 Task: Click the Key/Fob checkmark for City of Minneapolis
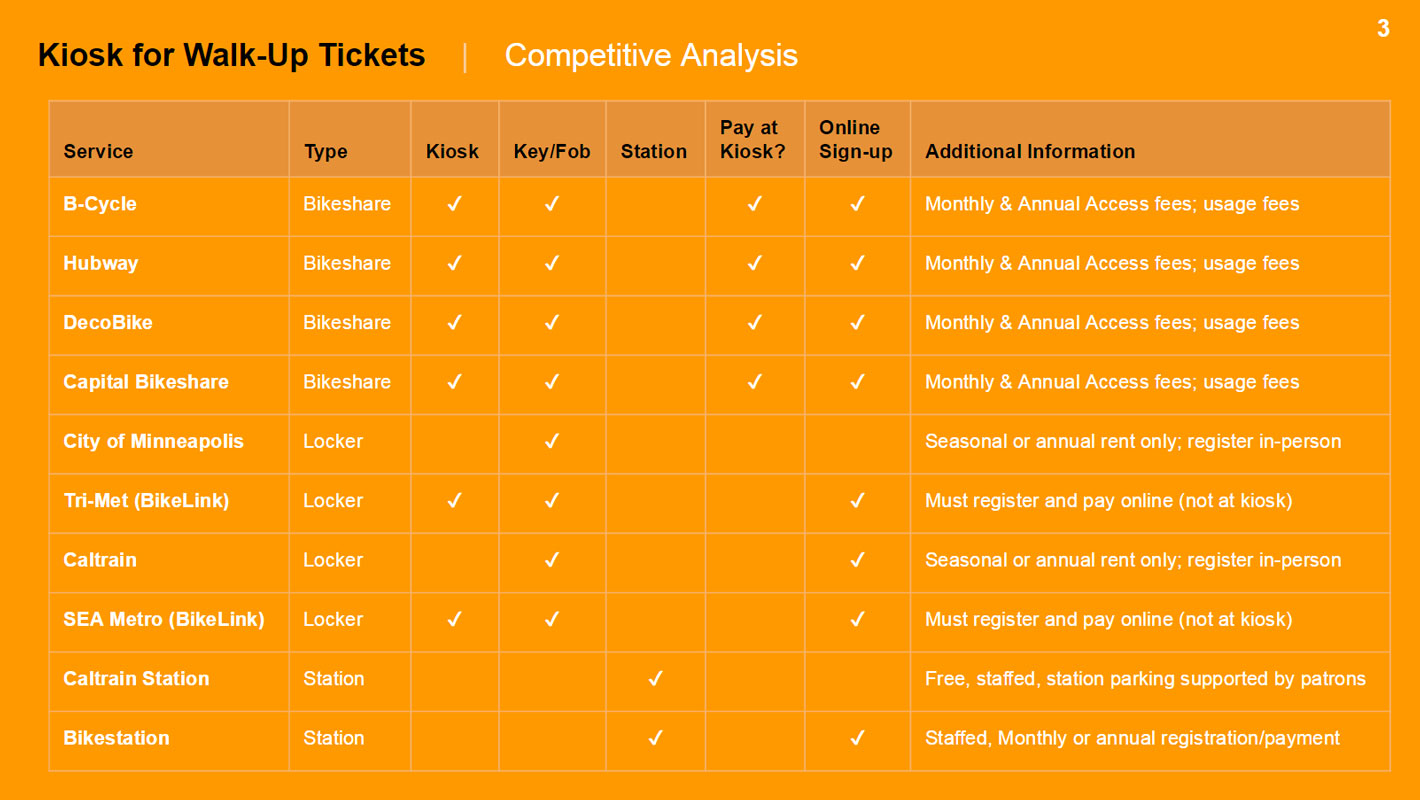552,441
